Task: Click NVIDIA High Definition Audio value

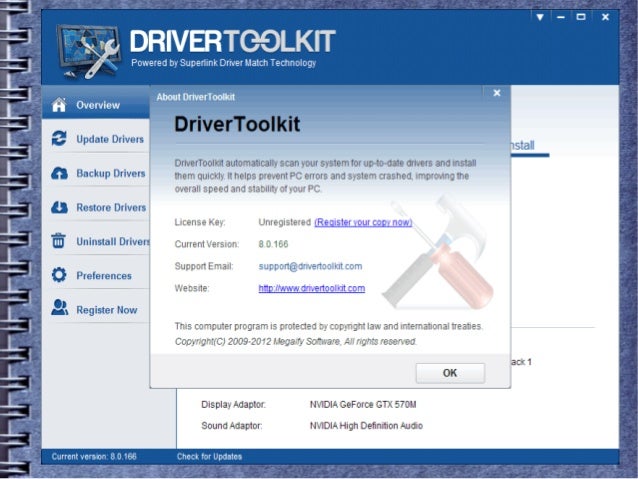Action: click(366, 426)
